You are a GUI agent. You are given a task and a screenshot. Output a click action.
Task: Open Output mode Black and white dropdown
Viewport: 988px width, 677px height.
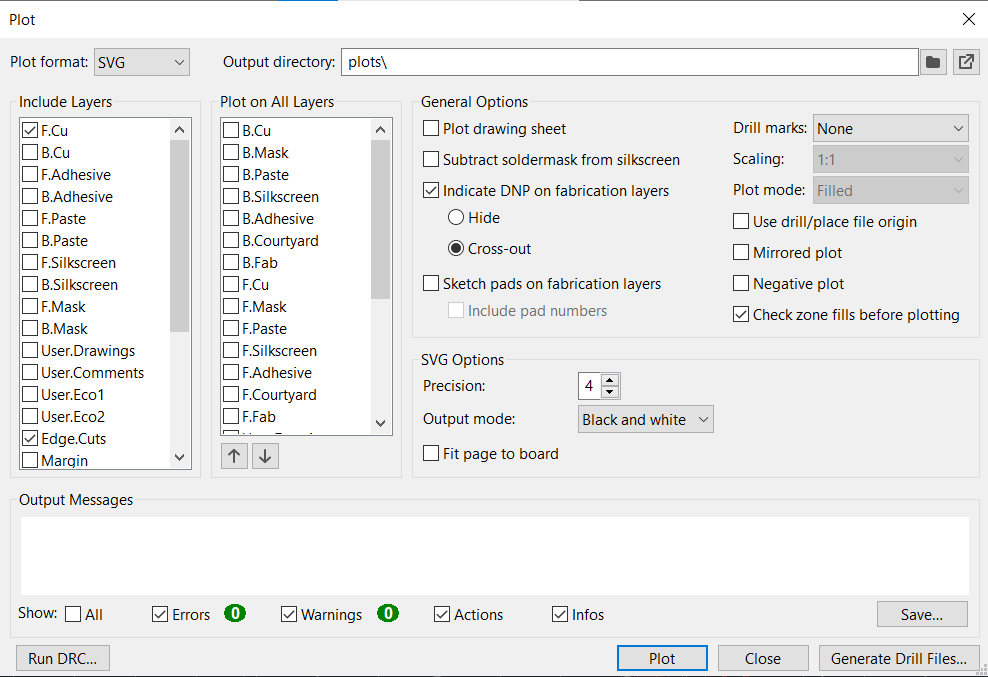click(646, 420)
